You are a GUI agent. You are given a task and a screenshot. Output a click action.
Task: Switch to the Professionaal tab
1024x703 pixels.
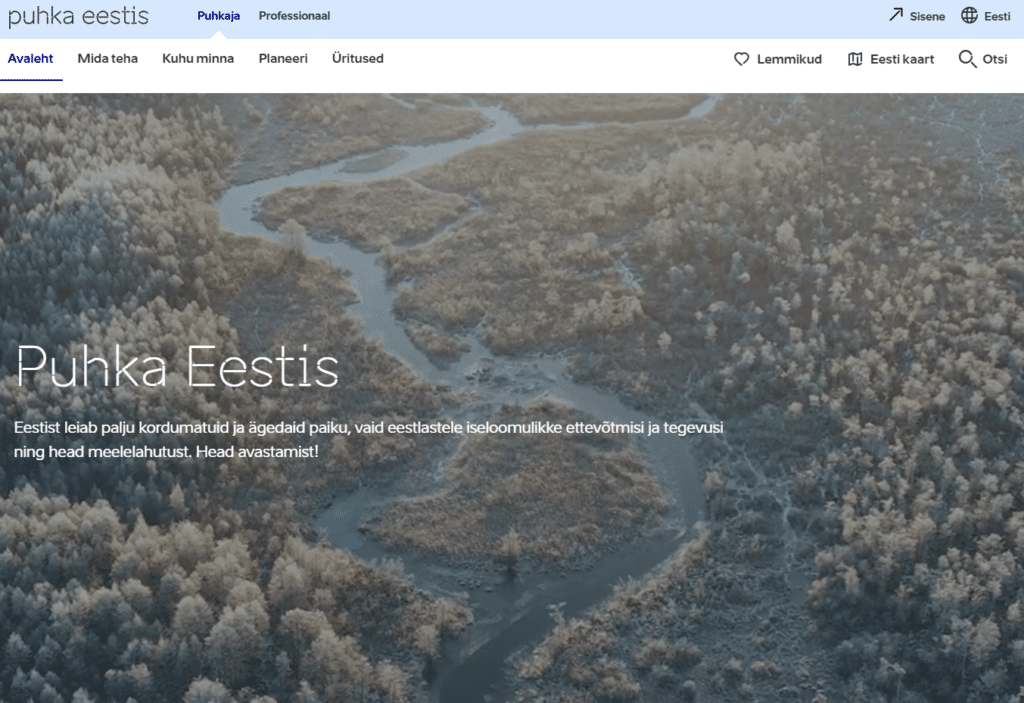click(294, 16)
